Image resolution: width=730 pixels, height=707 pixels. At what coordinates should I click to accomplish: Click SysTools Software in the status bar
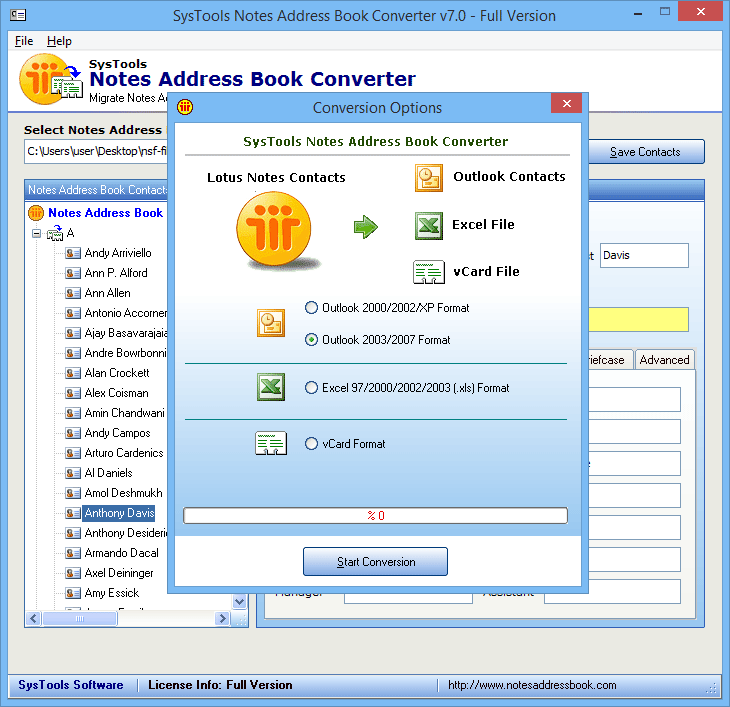point(71,685)
